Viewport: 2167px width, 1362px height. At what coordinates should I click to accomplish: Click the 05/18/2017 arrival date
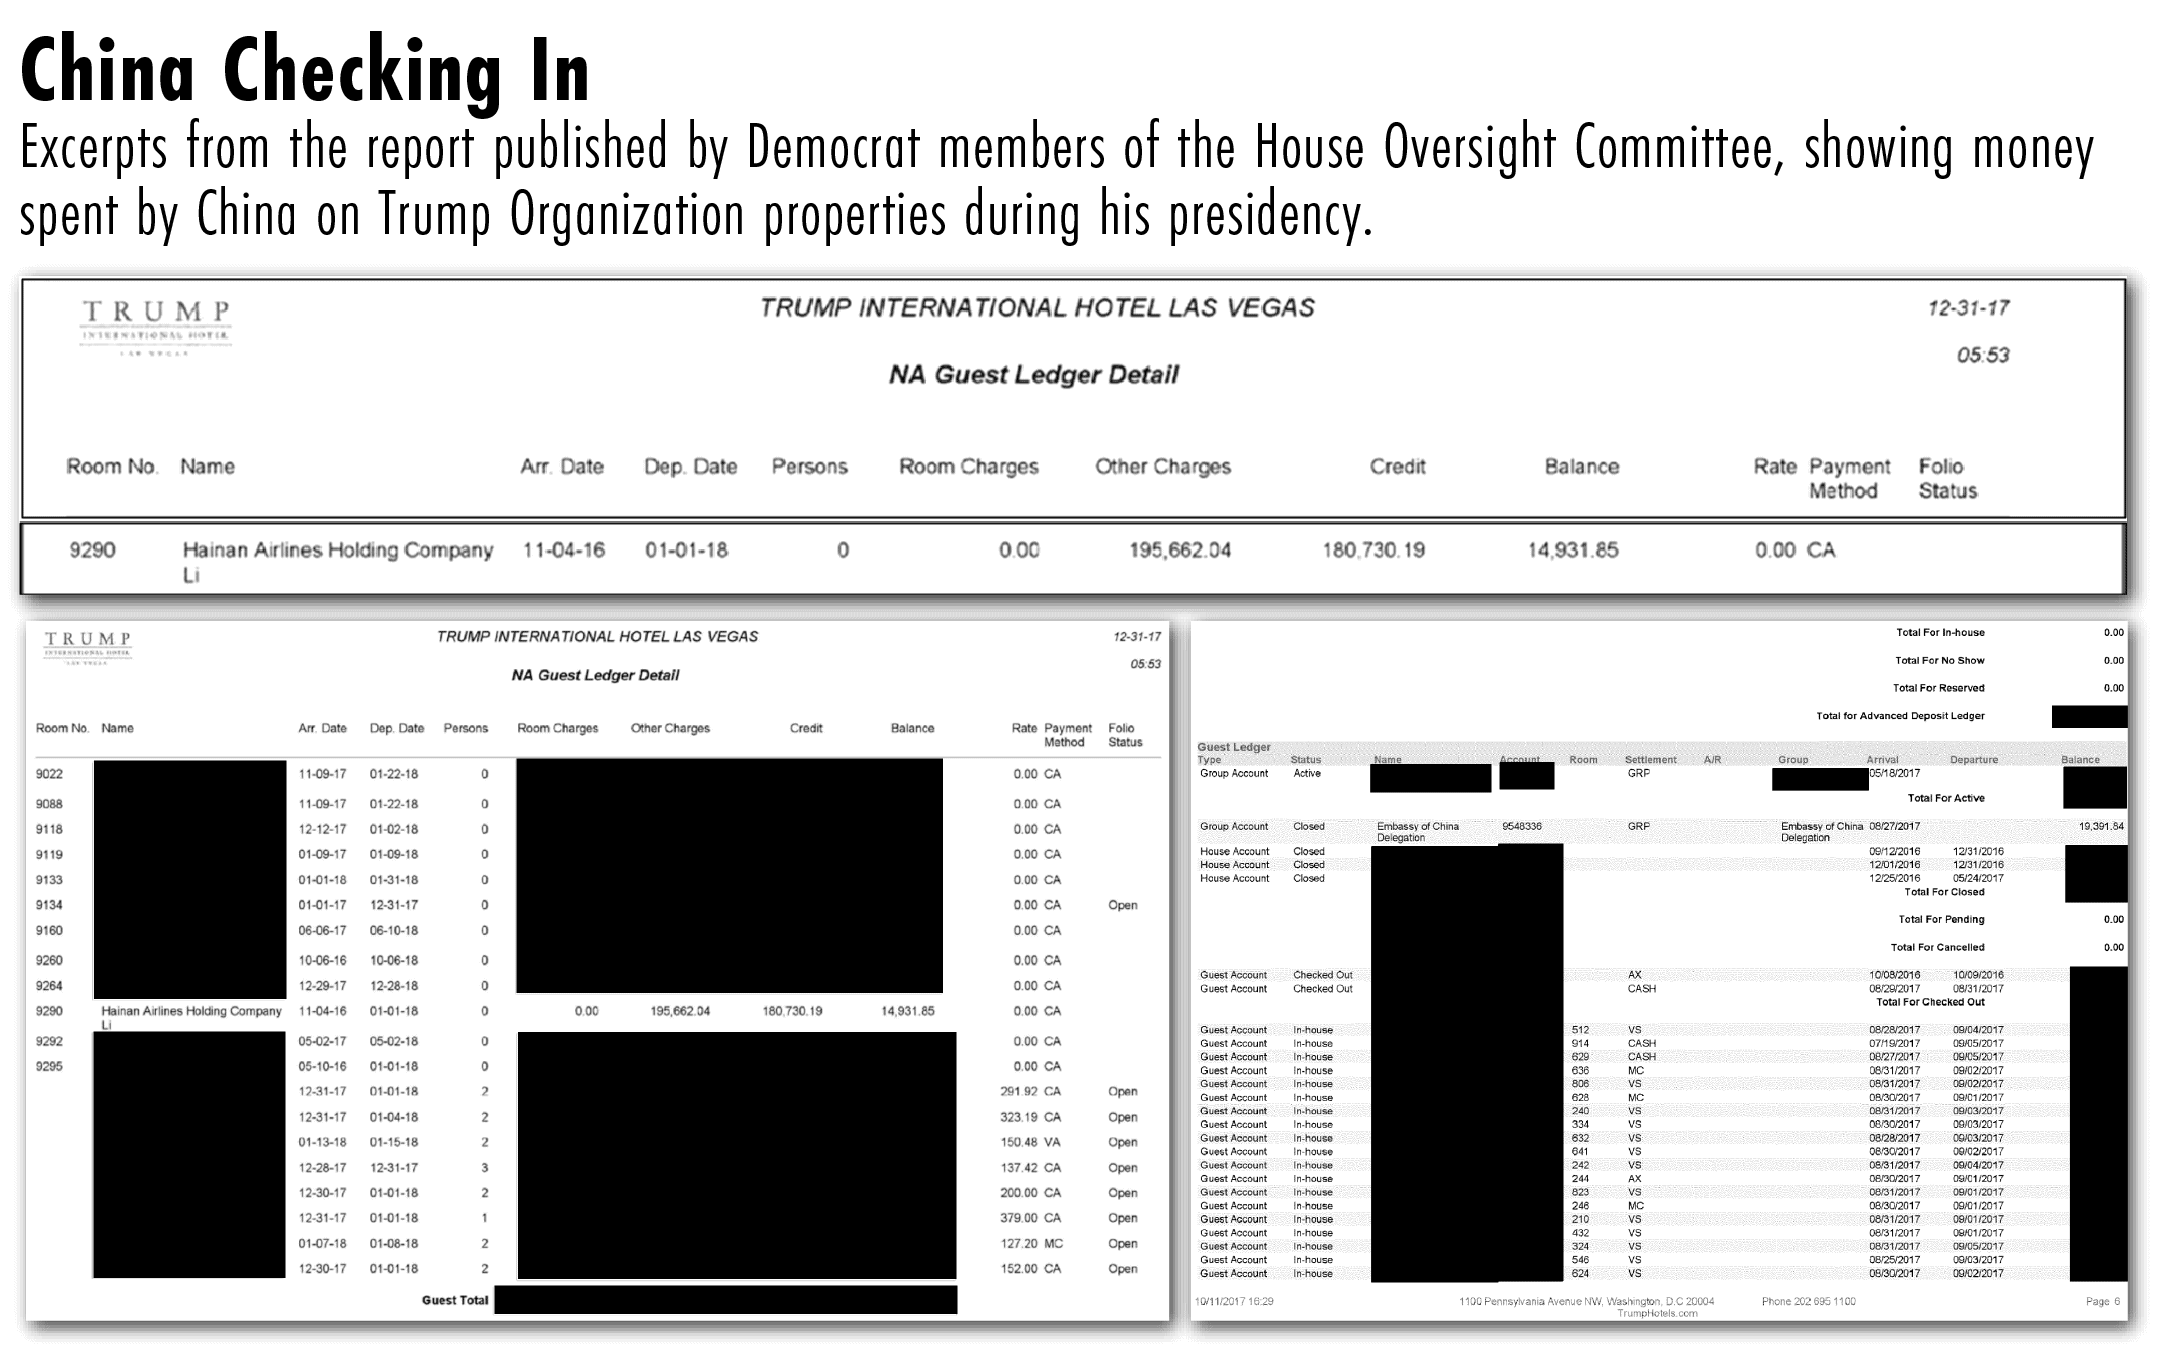(1894, 773)
